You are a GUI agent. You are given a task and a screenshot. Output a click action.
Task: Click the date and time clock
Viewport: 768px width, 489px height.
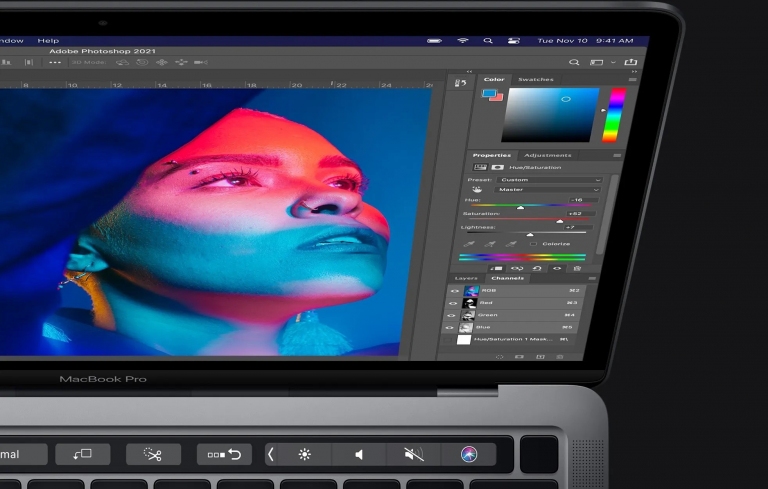(x=585, y=41)
